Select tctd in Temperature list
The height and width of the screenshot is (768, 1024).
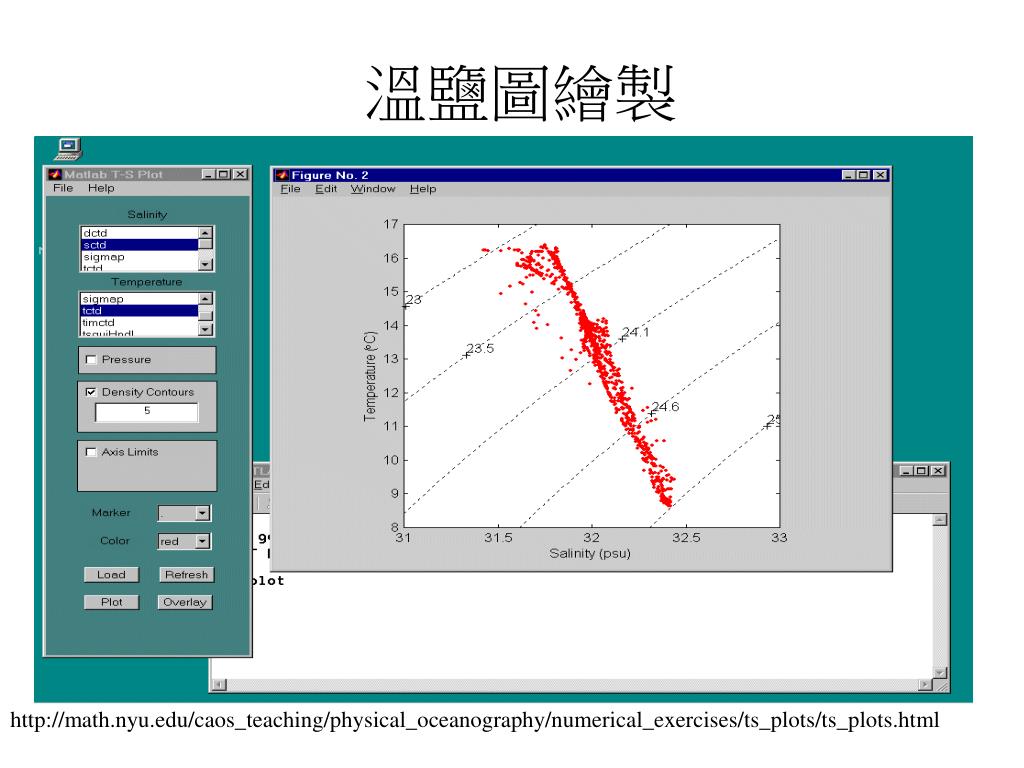pyautogui.click(x=139, y=311)
